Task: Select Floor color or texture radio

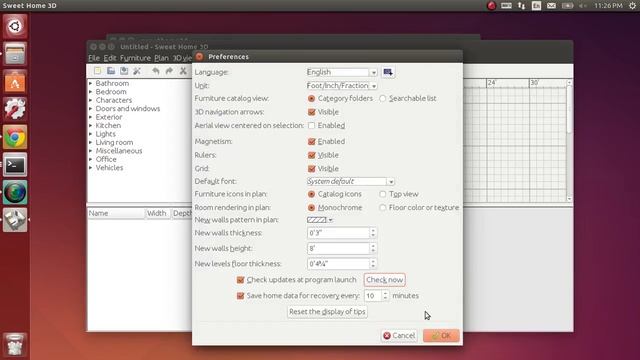Action: pos(382,208)
